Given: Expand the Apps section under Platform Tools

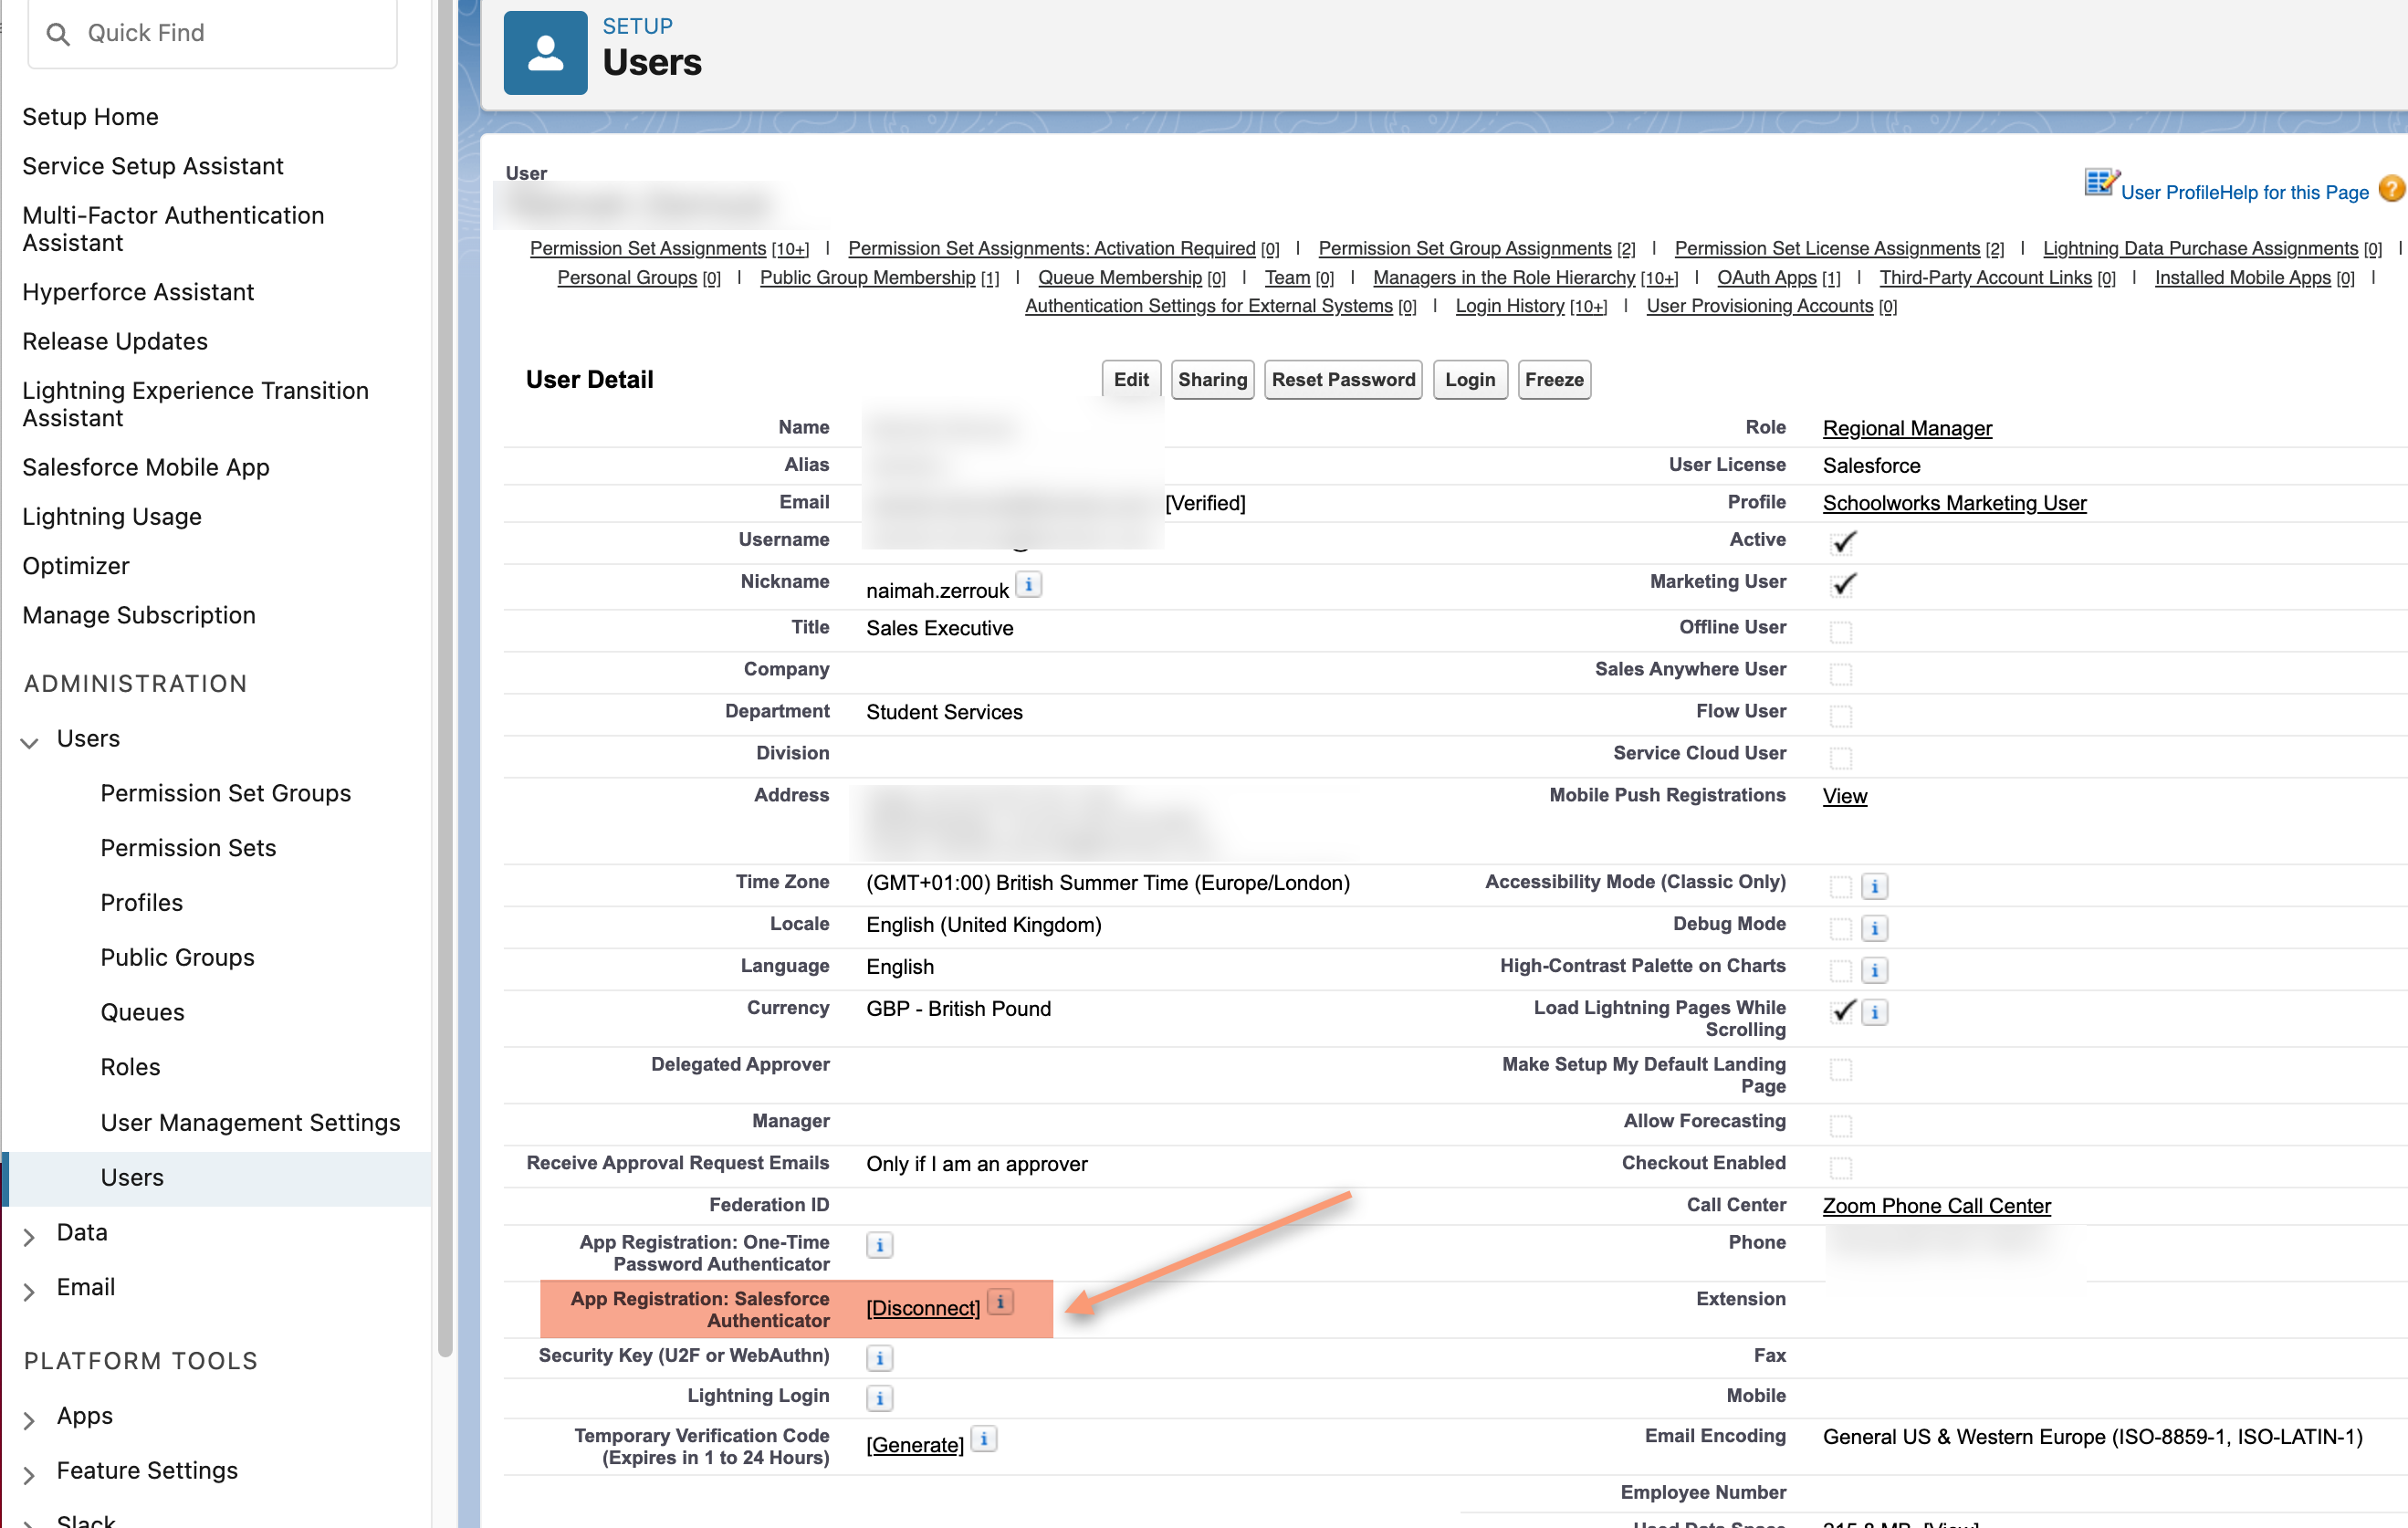Looking at the screenshot, I should coord(30,1418).
